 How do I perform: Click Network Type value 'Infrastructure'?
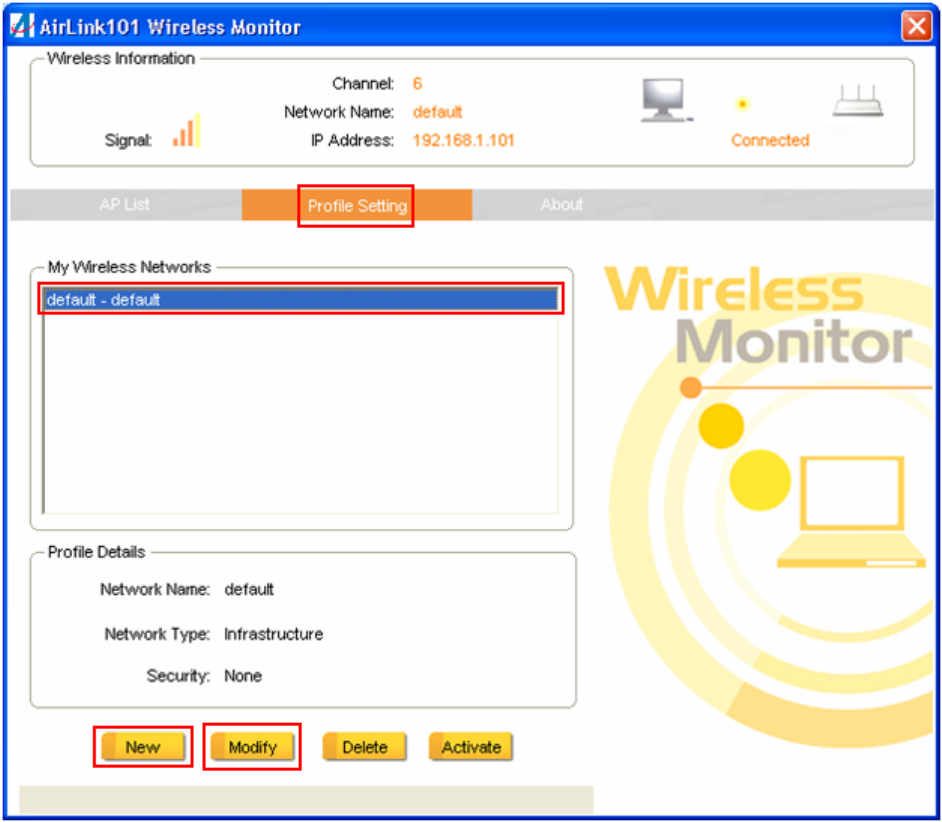pos(273,634)
